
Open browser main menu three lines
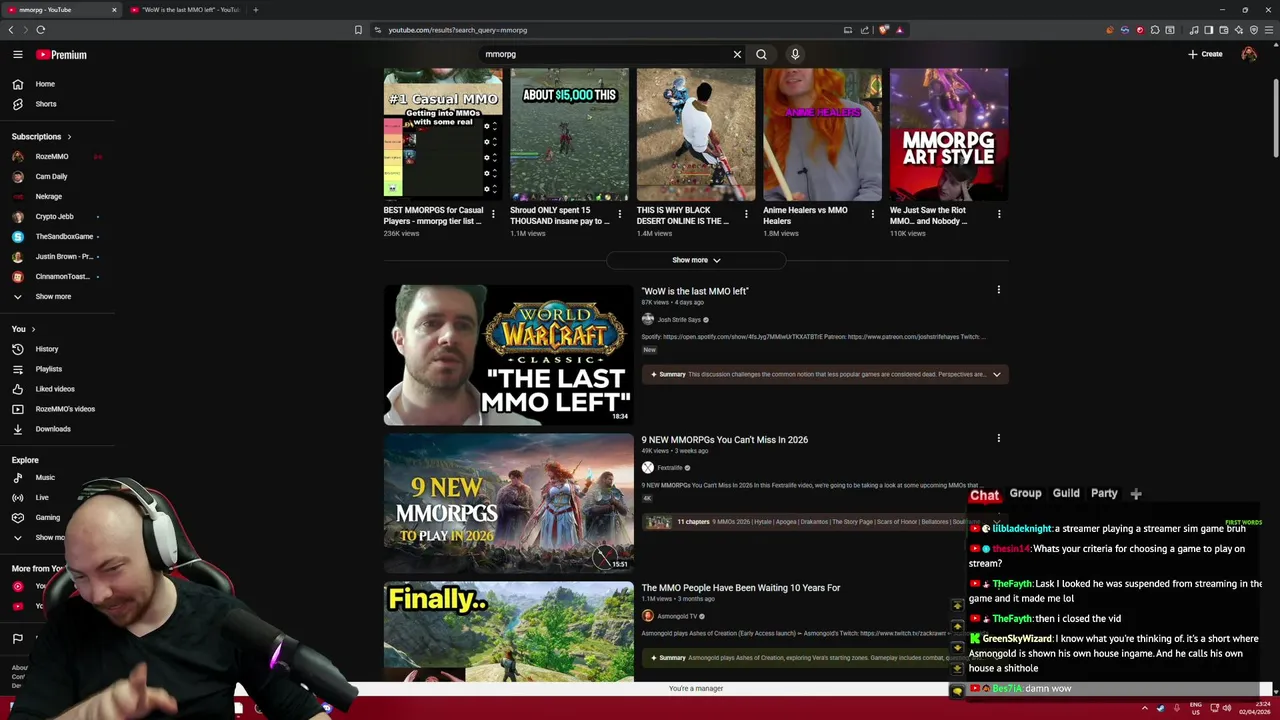coord(1269,30)
